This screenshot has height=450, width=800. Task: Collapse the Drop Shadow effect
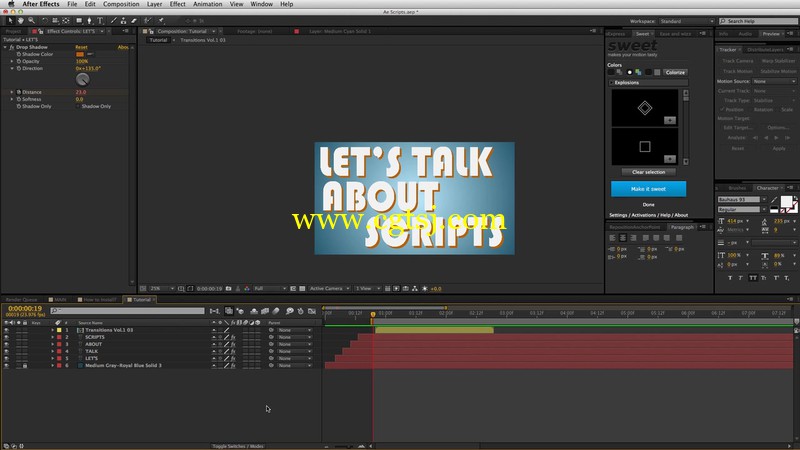tap(5, 47)
